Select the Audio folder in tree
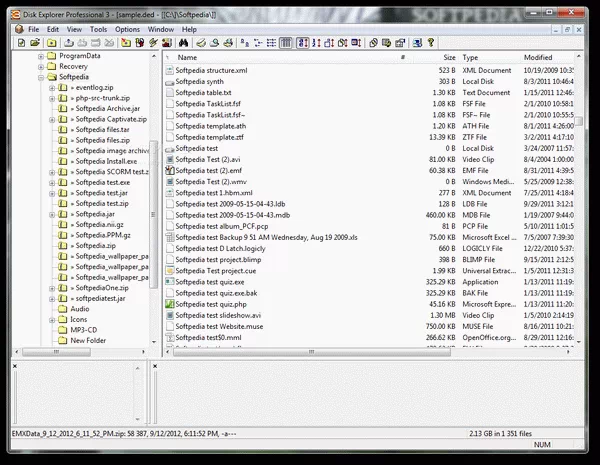 80,309
